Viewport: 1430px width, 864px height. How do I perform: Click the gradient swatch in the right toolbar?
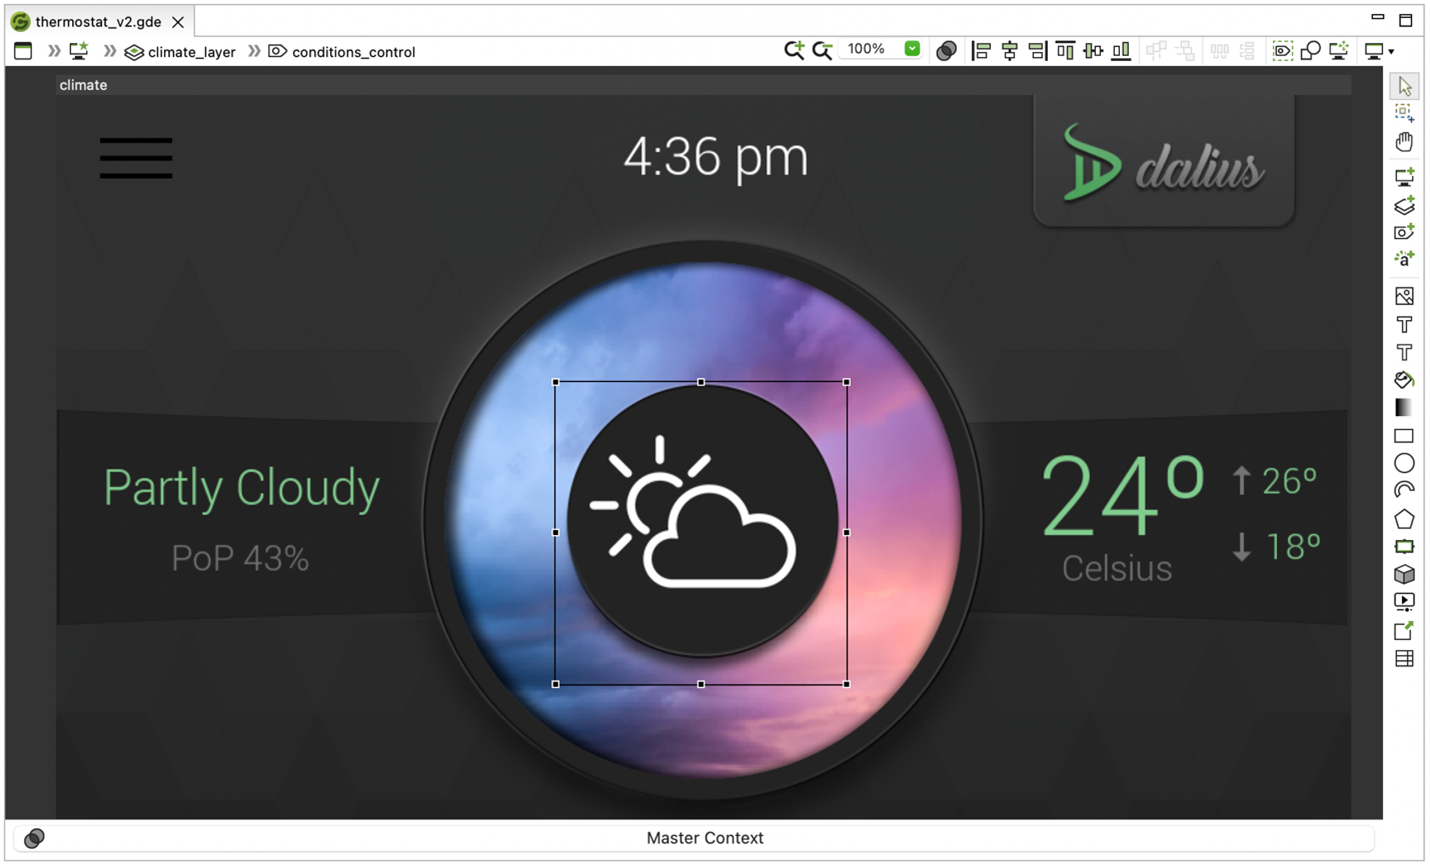coord(1403,407)
